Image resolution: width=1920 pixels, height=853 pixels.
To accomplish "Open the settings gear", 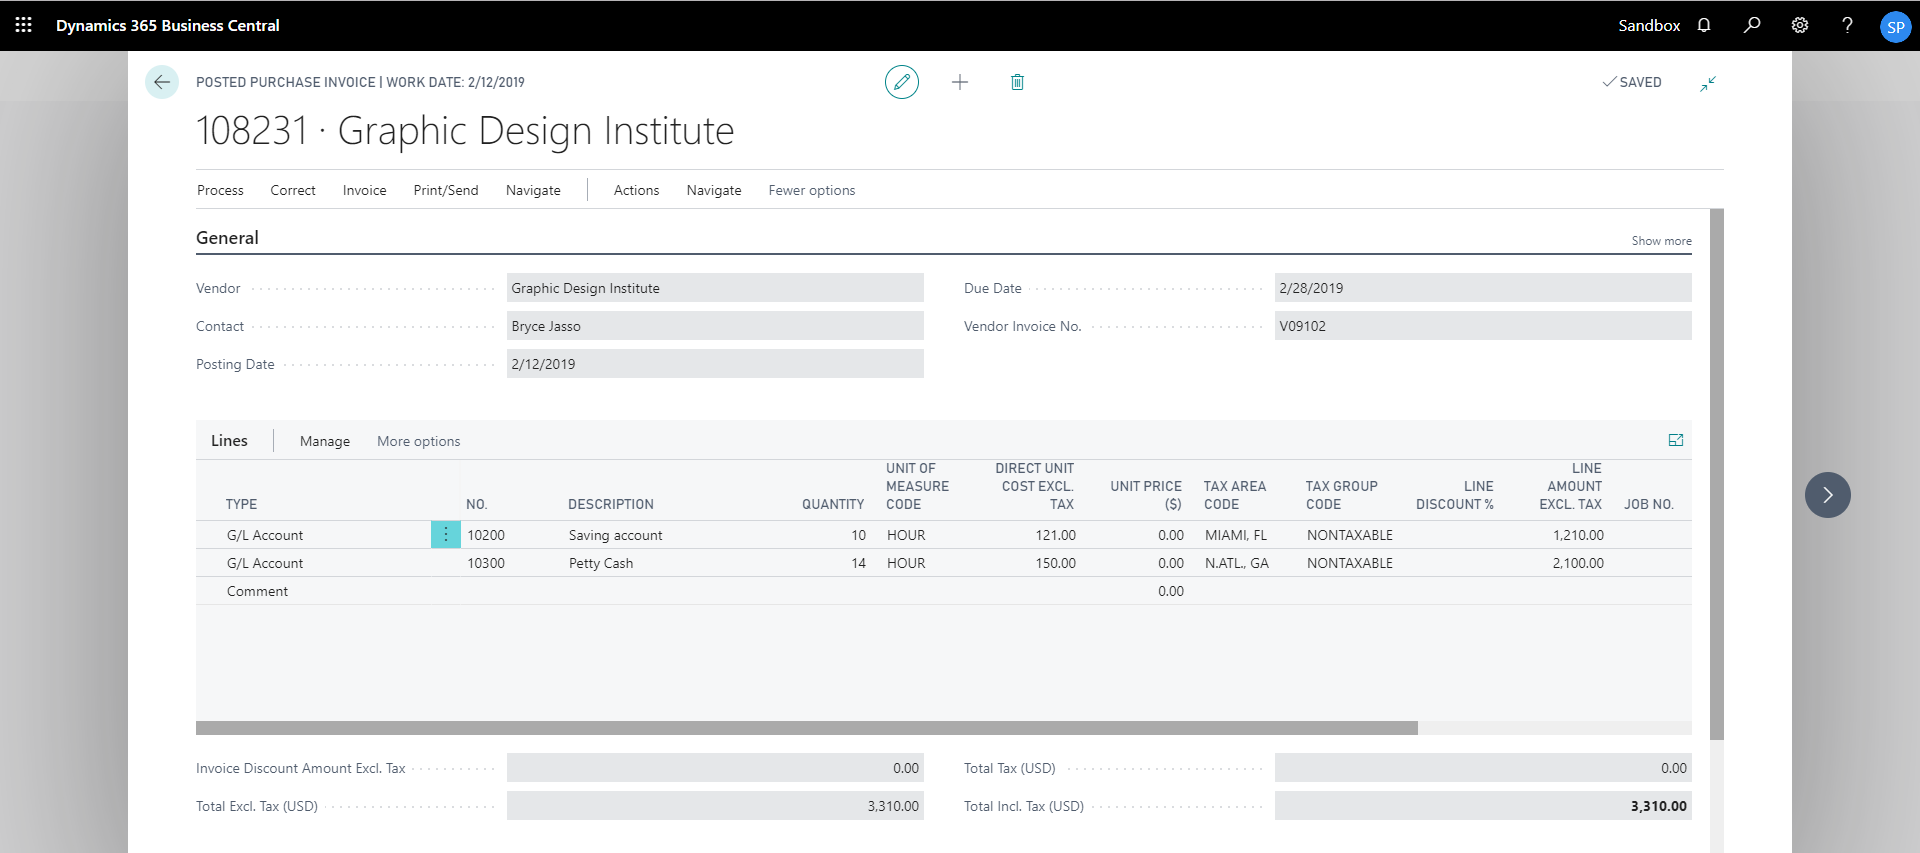I will (x=1800, y=25).
